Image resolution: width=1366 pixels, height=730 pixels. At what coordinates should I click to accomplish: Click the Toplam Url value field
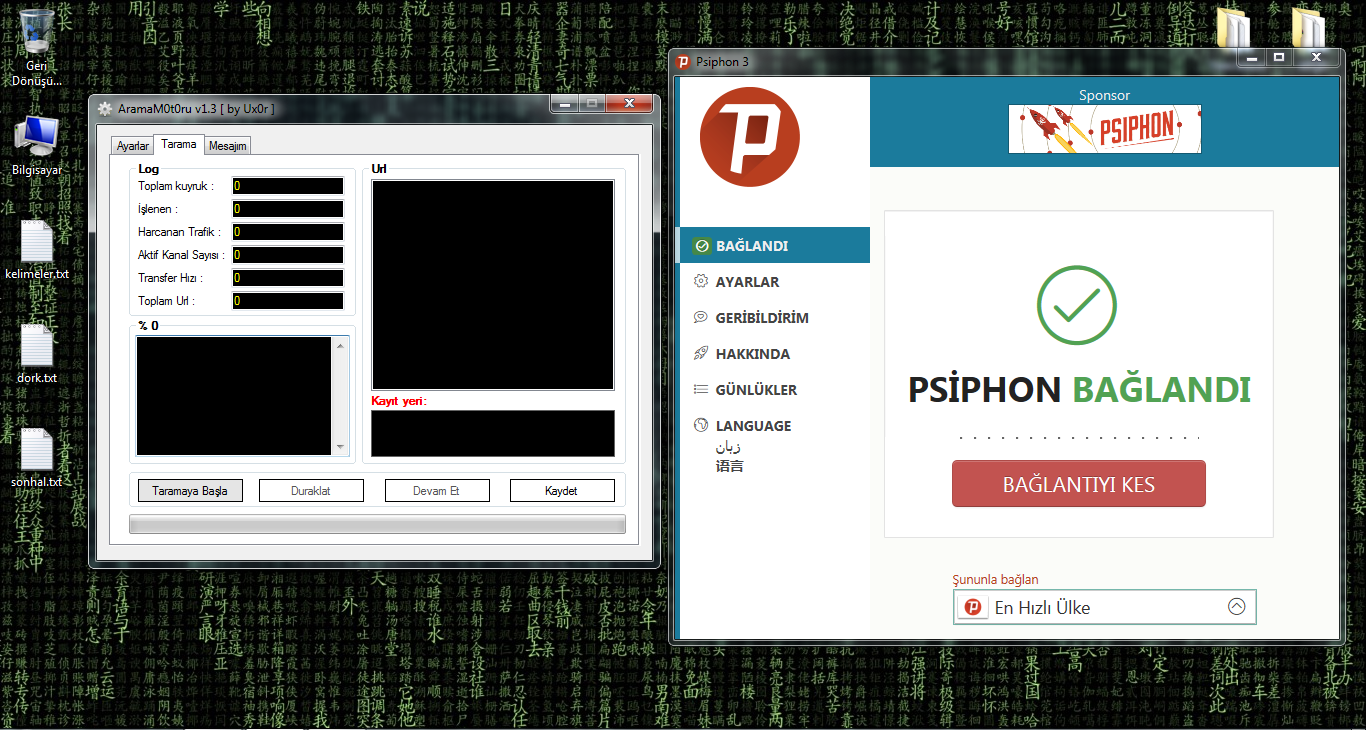point(288,301)
